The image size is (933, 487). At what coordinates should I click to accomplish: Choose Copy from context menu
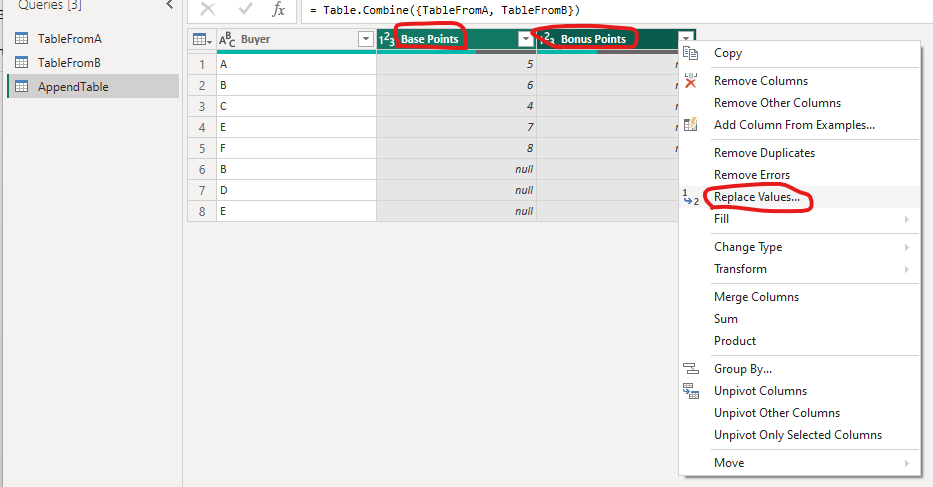[728, 53]
